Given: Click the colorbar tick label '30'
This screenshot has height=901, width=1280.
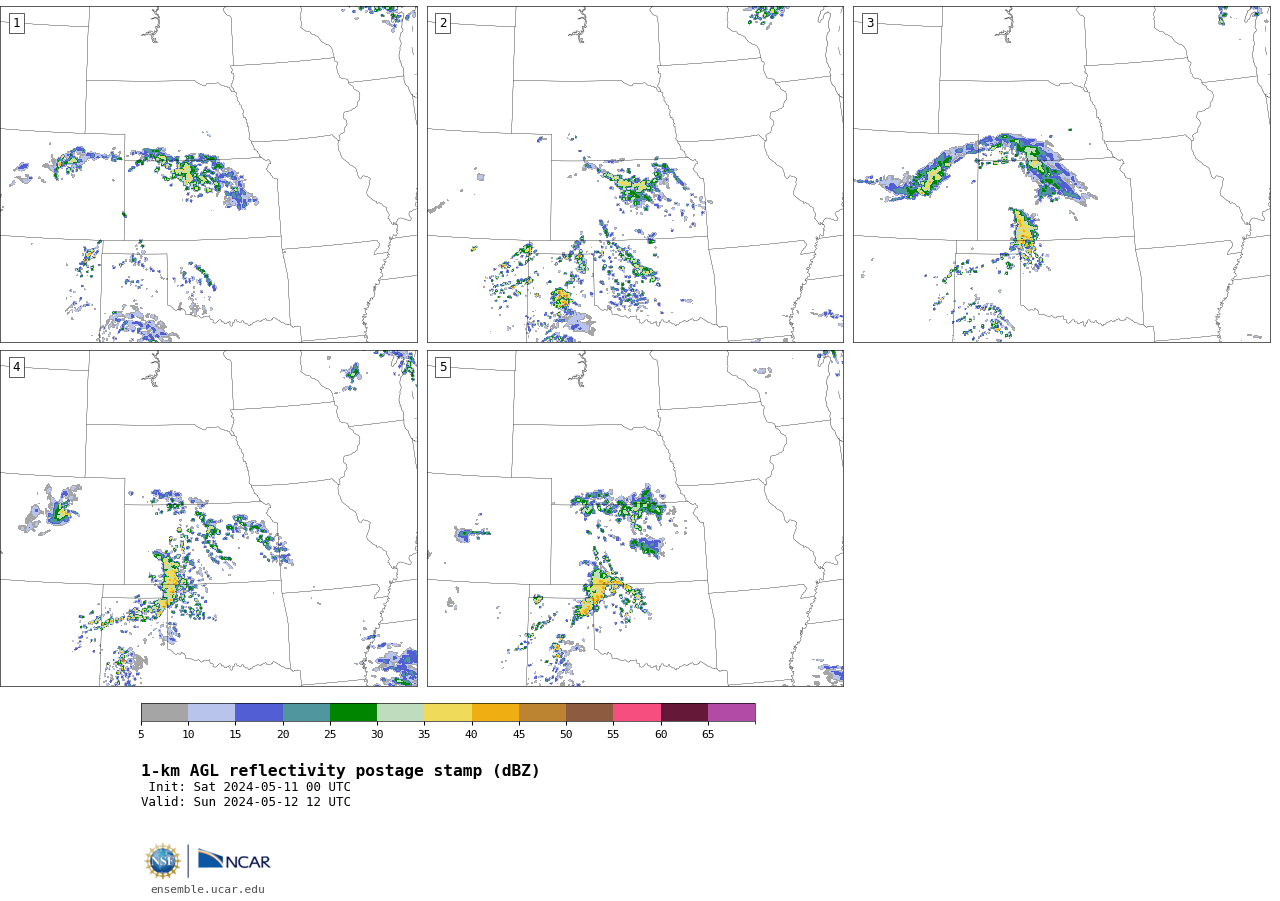Looking at the screenshot, I should pyautogui.click(x=377, y=735).
